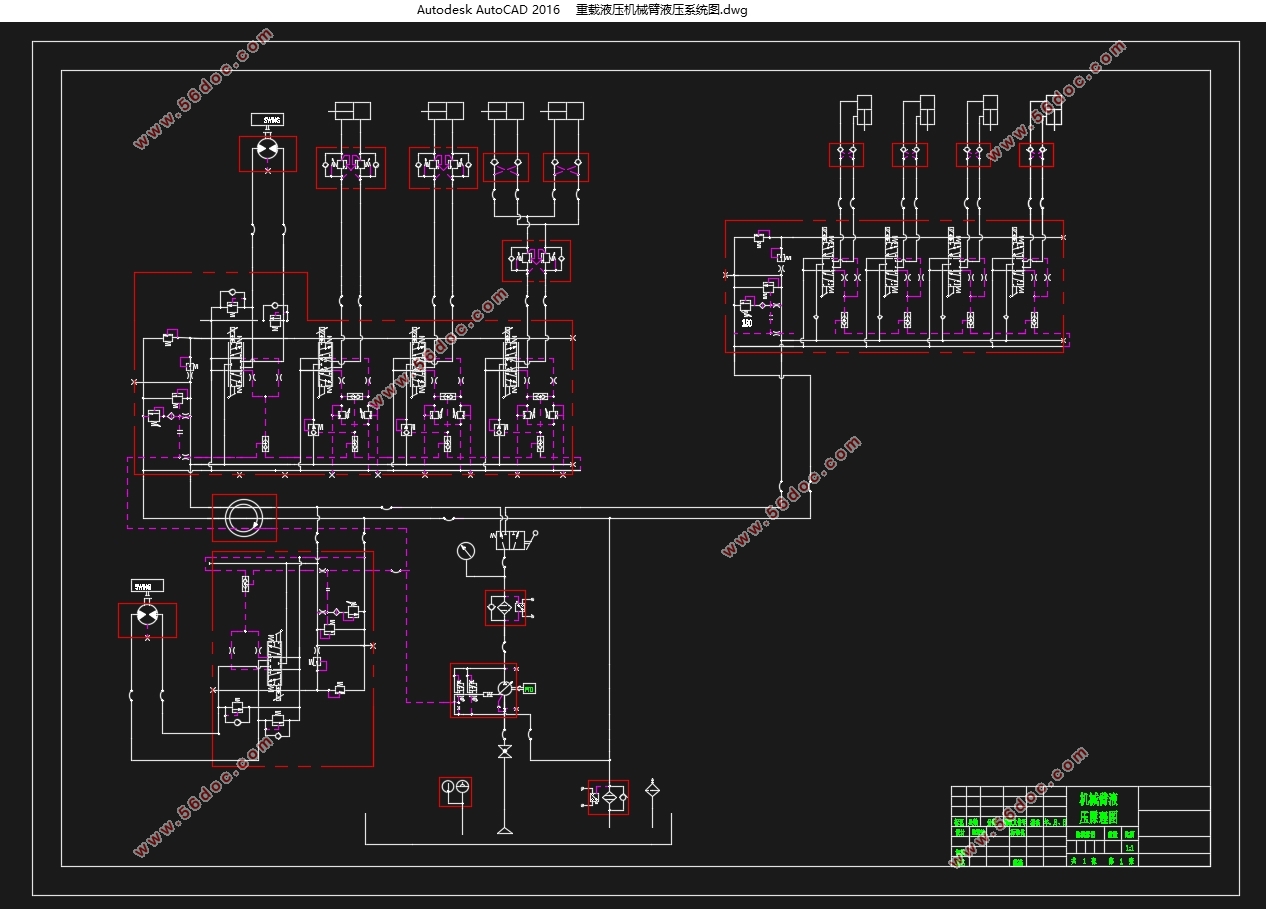The width and height of the screenshot is (1266, 909).
Task: Click the pressure filter block above the pump
Action: pyautogui.click(x=505, y=607)
